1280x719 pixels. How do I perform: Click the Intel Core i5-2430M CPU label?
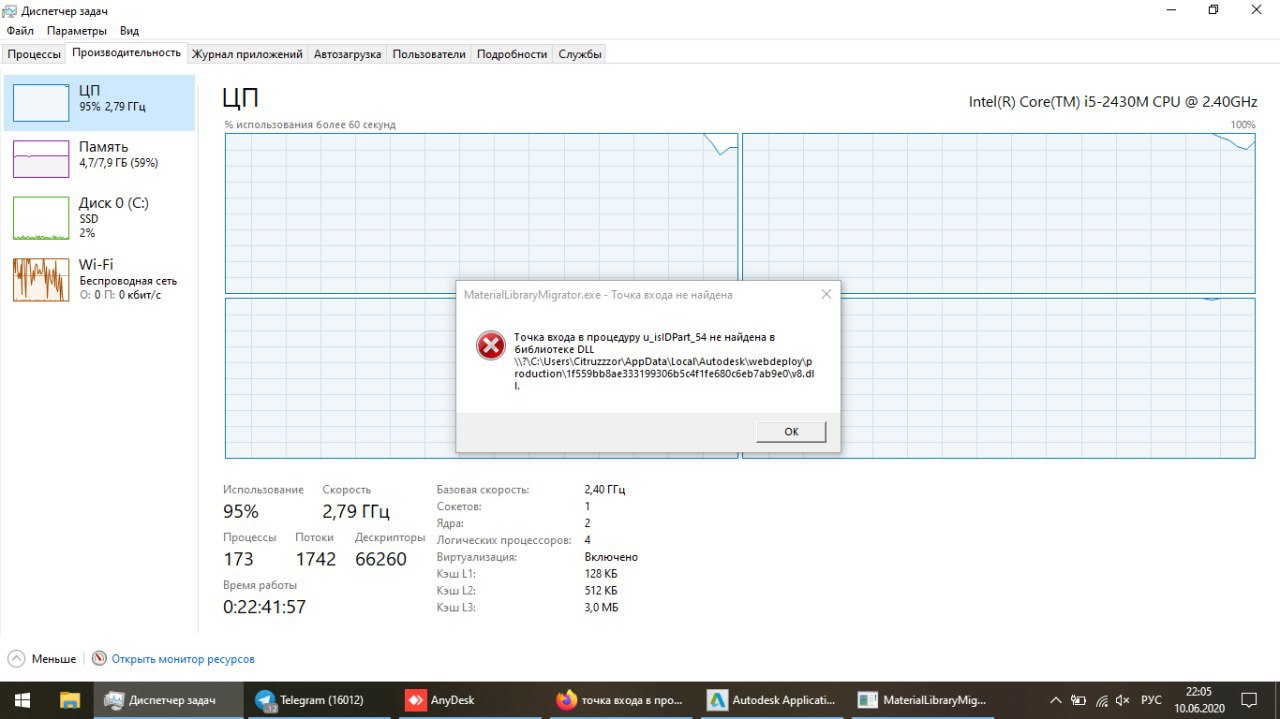(1113, 101)
